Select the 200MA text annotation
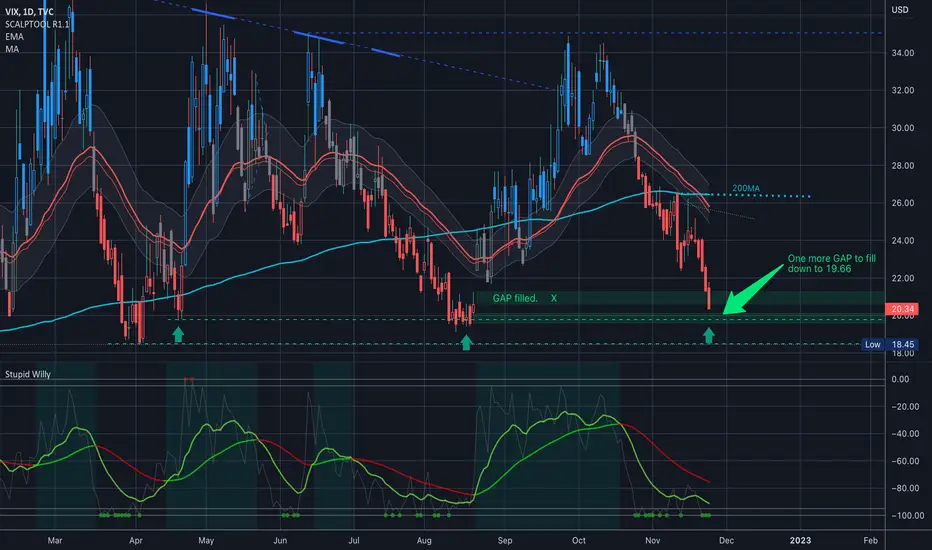This screenshot has height=550, width=932. pos(745,188)
